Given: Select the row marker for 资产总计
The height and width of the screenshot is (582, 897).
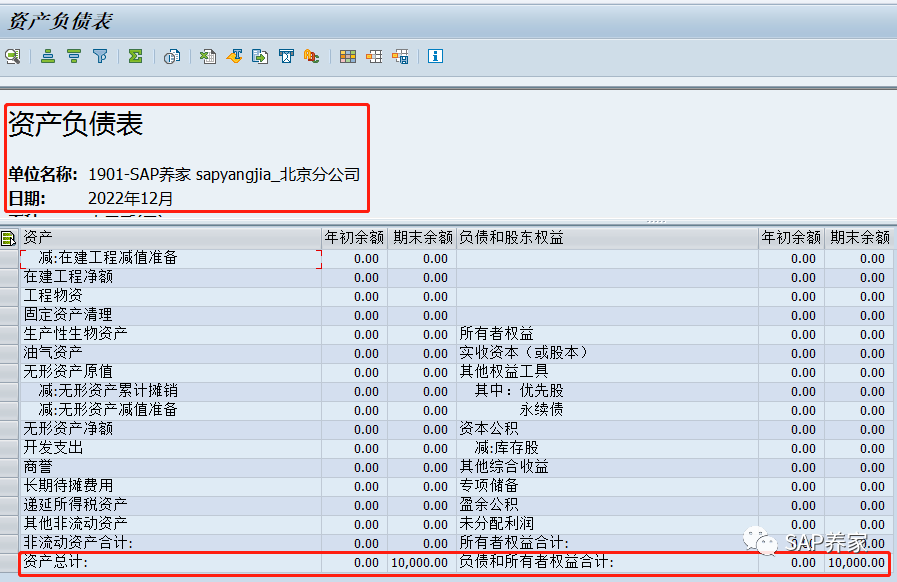Looking at the screenshot, I should [x=9, y=563].
